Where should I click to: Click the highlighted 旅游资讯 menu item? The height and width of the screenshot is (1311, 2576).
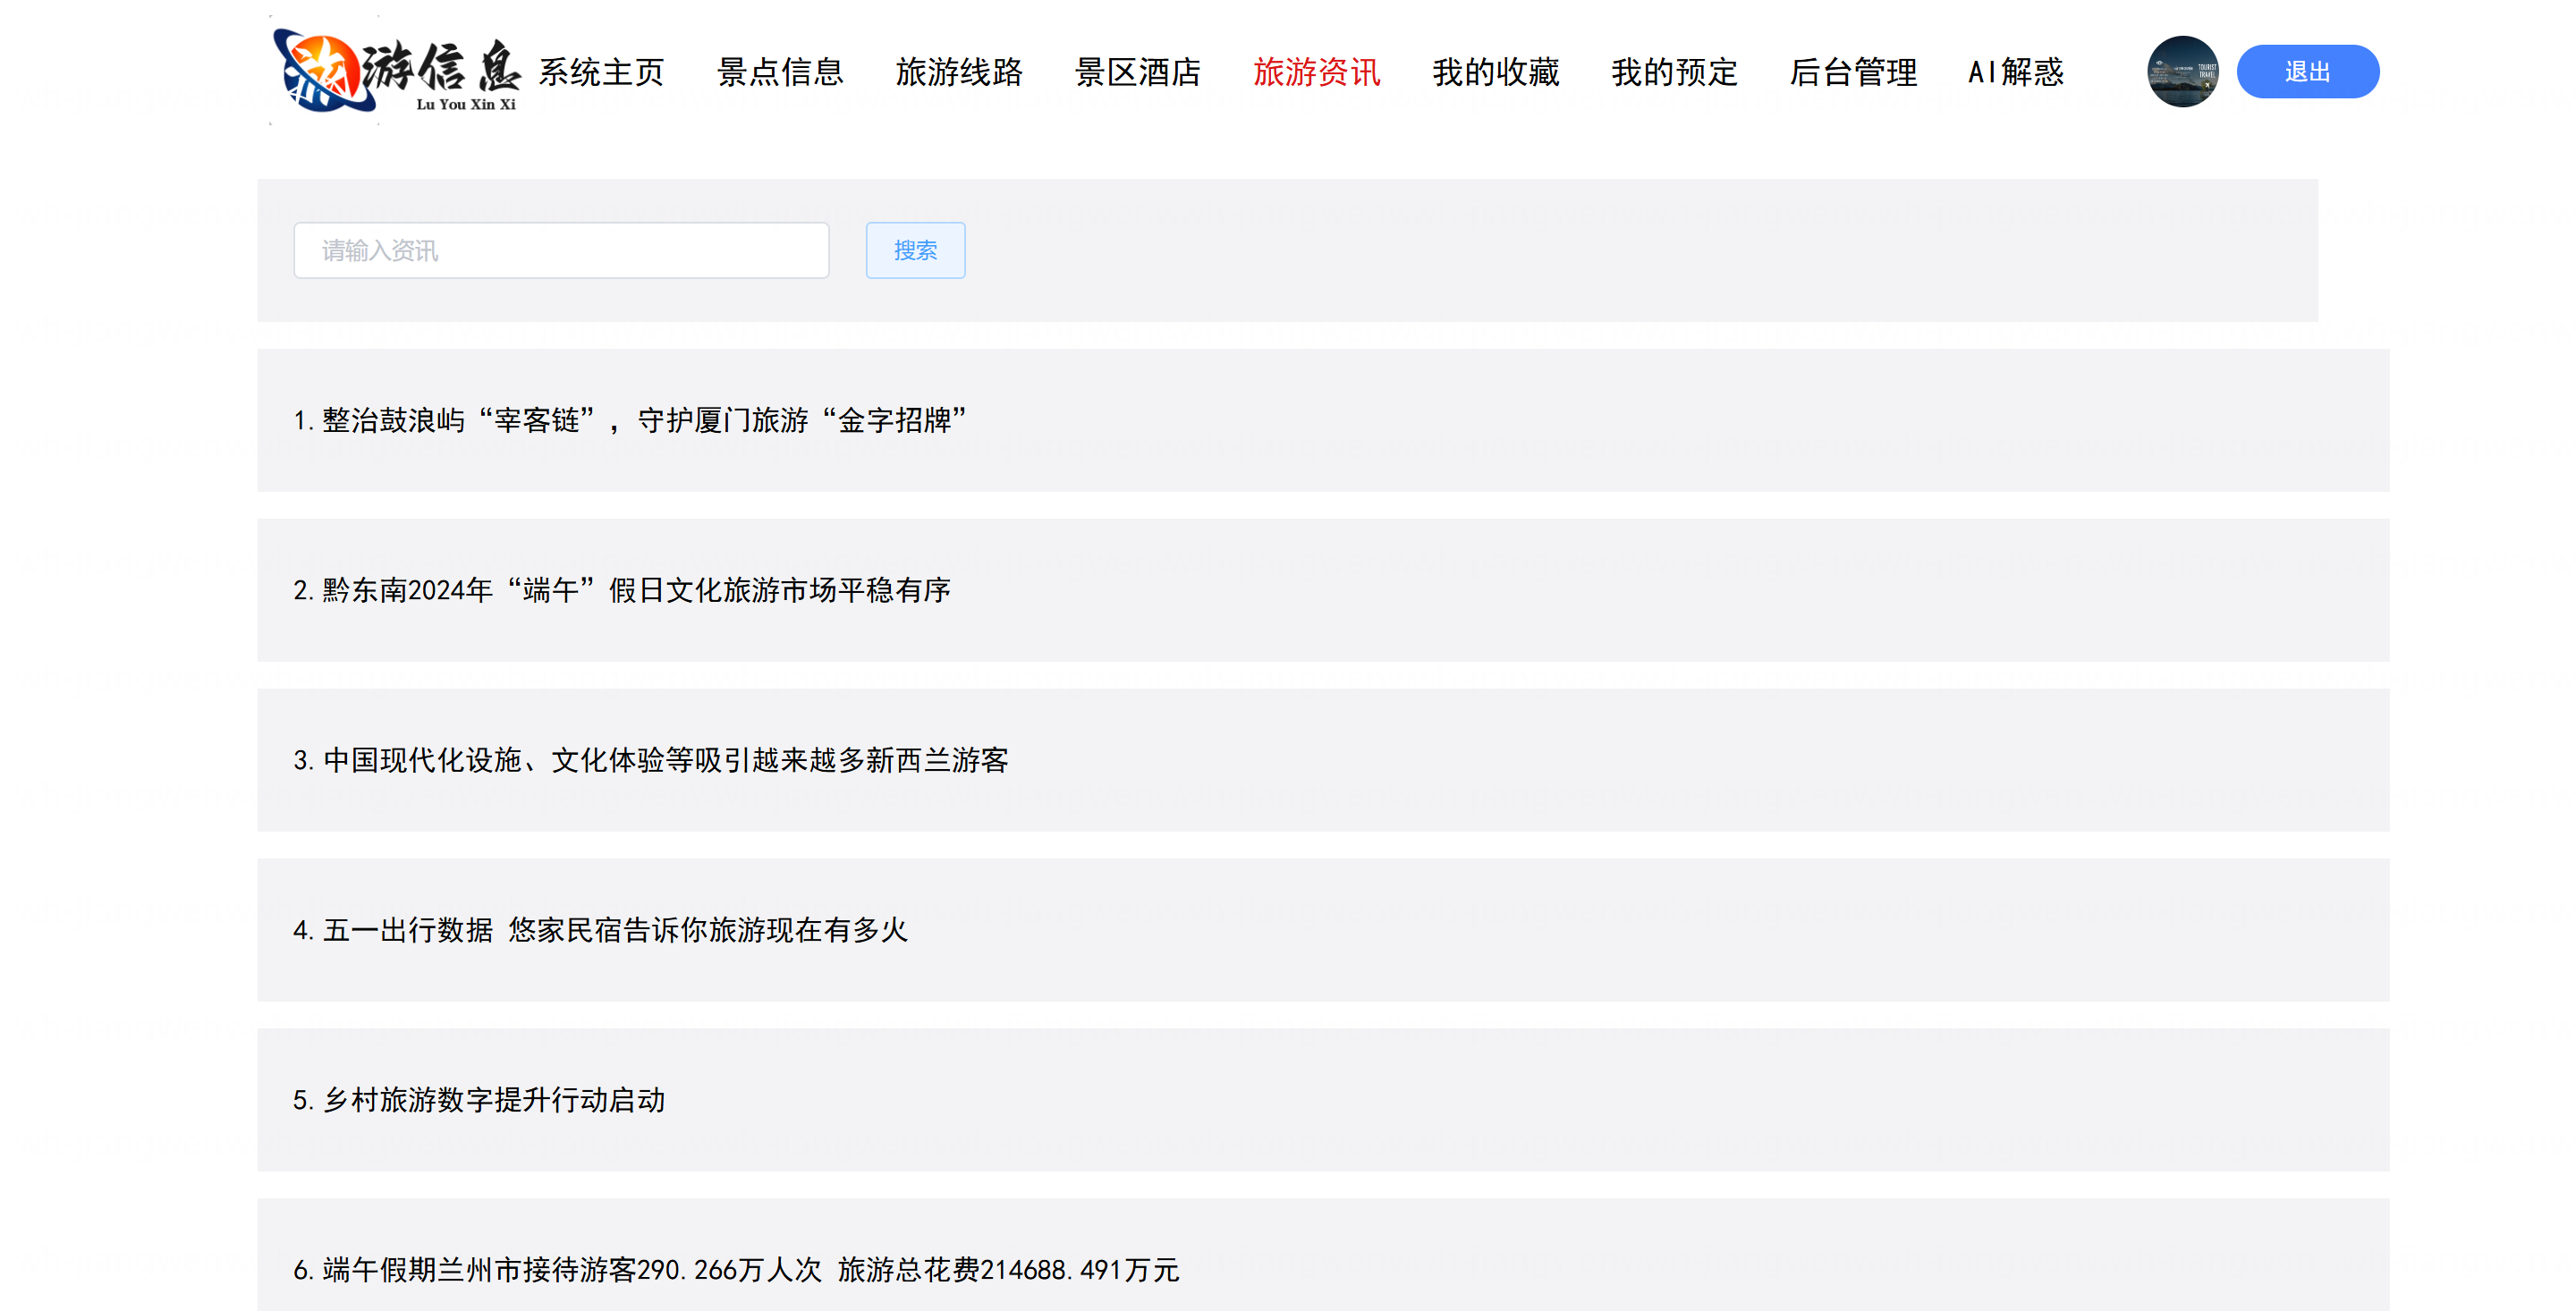click(1316, 72)
